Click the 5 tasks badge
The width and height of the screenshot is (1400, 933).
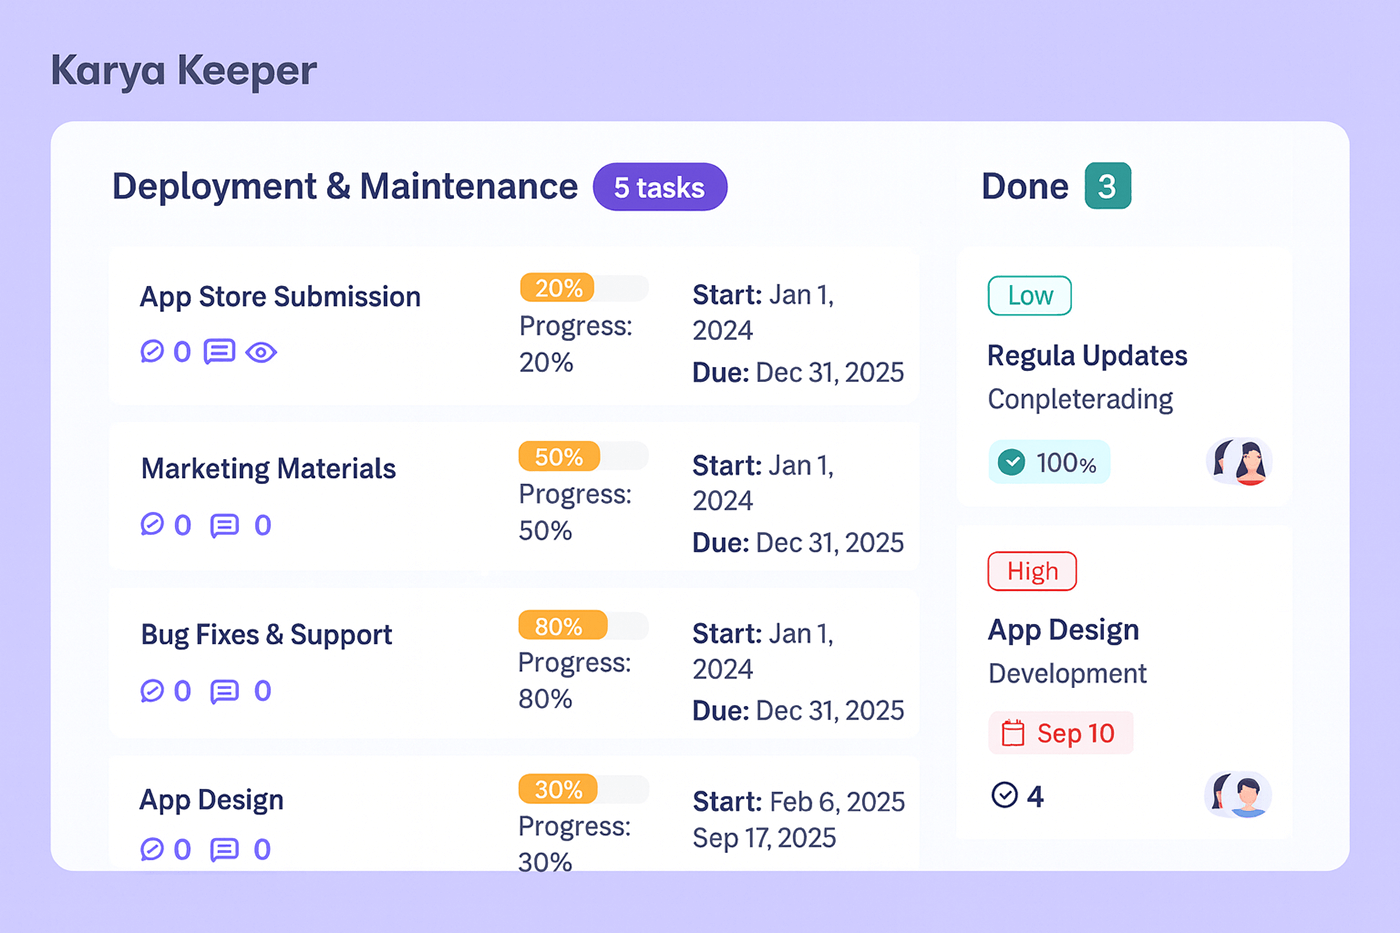point(660,187)
